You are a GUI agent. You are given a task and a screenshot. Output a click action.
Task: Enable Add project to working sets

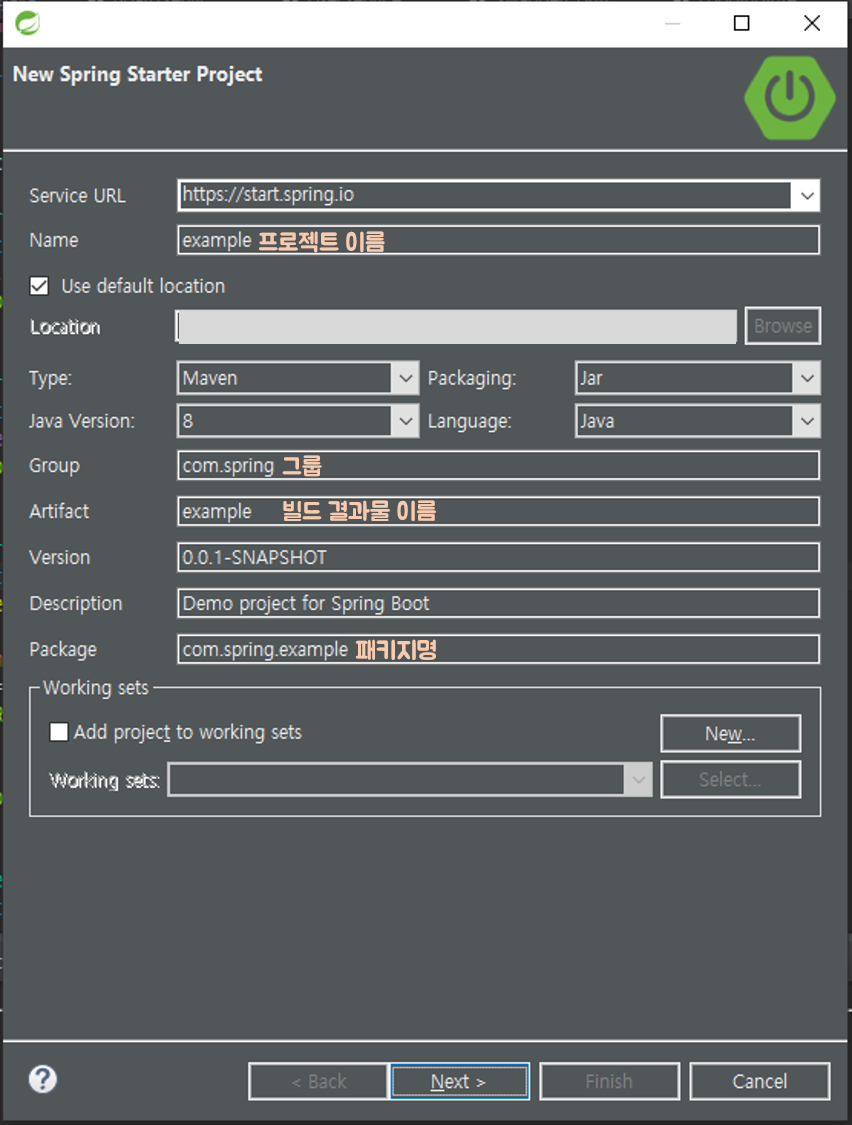(x=59, y=732)
